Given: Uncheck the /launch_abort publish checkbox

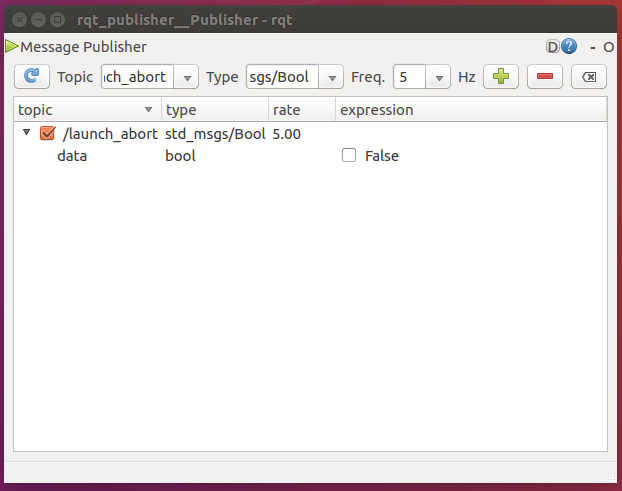Looking at the screenshot, I should point(47,133).
